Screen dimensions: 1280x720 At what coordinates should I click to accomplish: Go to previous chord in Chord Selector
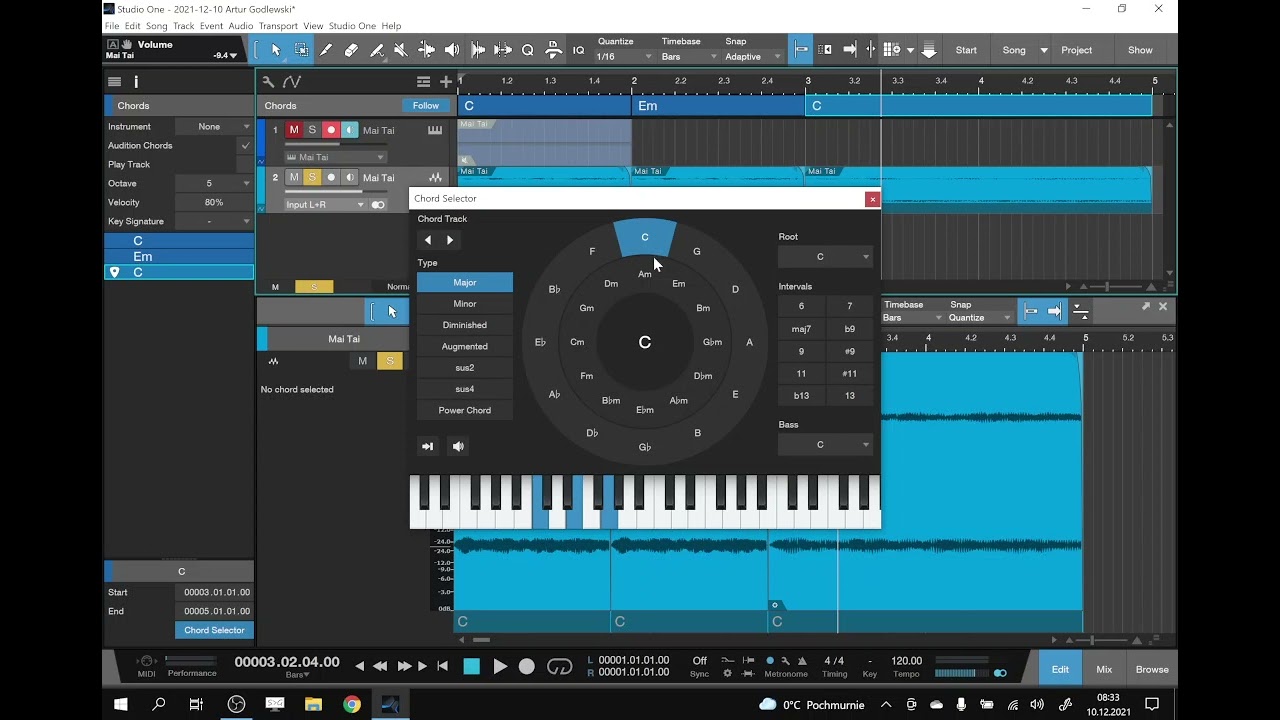pyautogui.click(x=428, y=240)
